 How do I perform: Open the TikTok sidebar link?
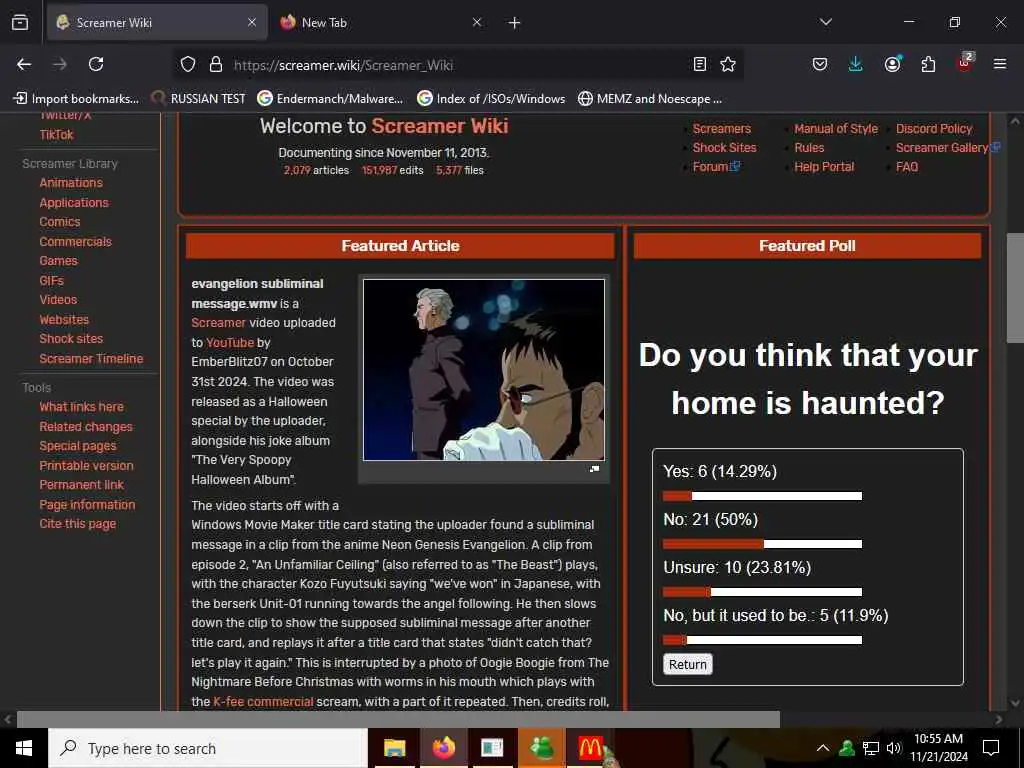pos(56,135)
